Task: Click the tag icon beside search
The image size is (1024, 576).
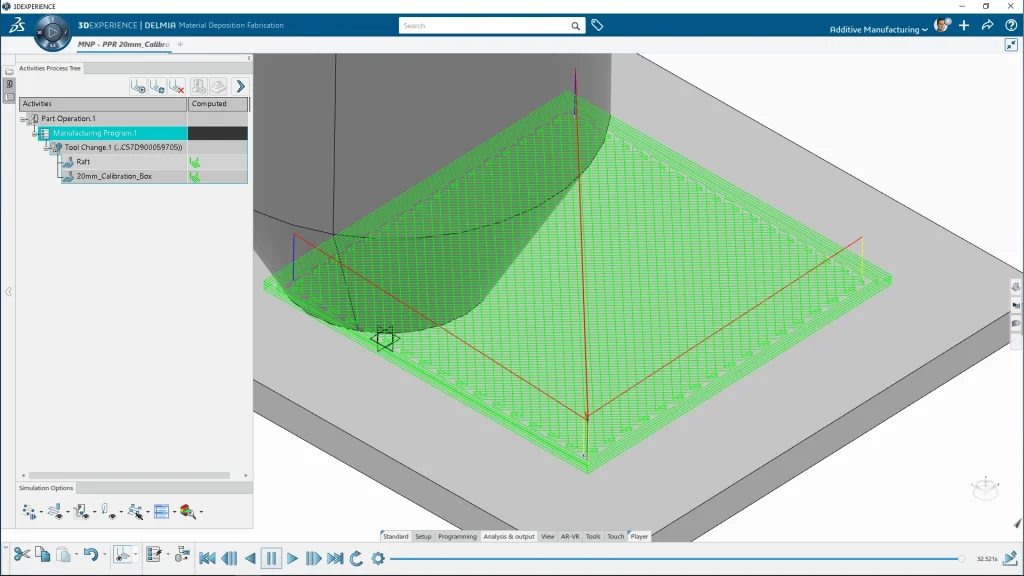Action: (597, 26)
